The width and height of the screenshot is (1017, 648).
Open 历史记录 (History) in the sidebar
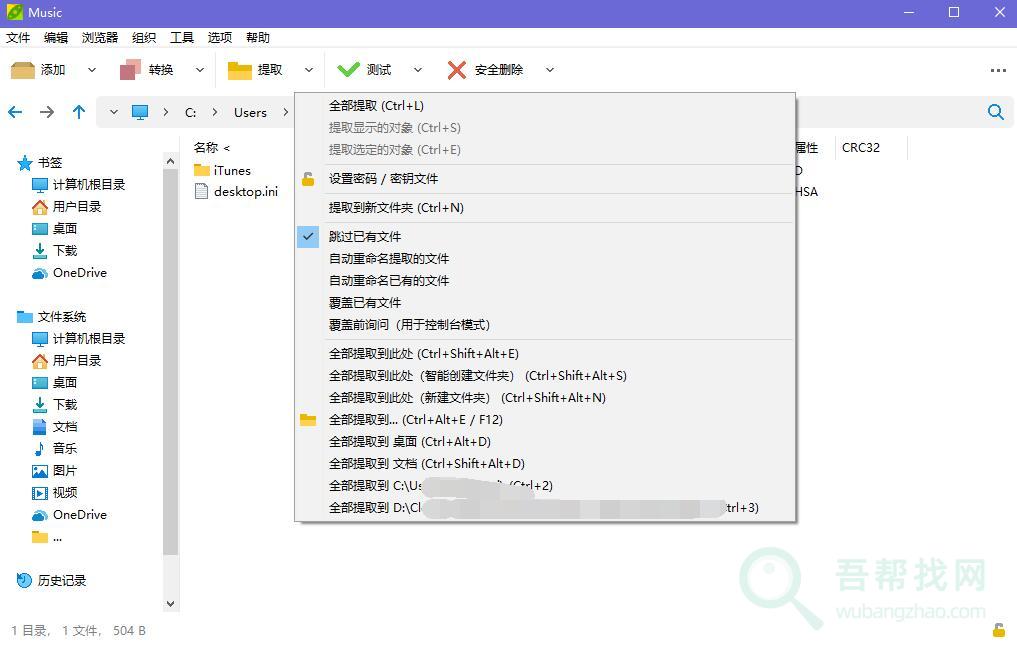click(61, 581)
